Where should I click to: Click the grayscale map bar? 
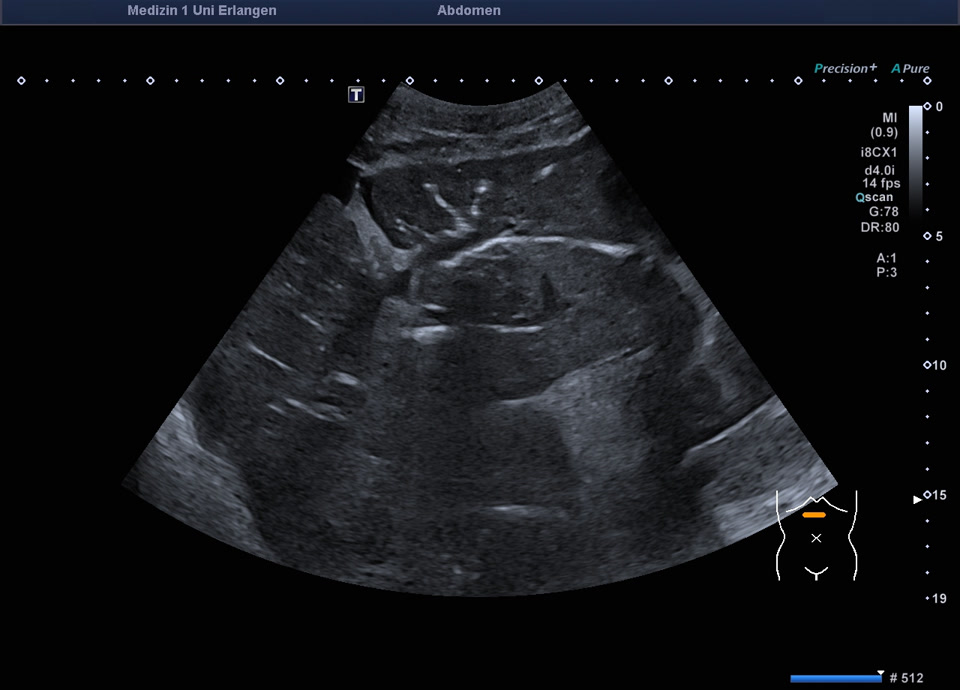[x=915, y=158]
